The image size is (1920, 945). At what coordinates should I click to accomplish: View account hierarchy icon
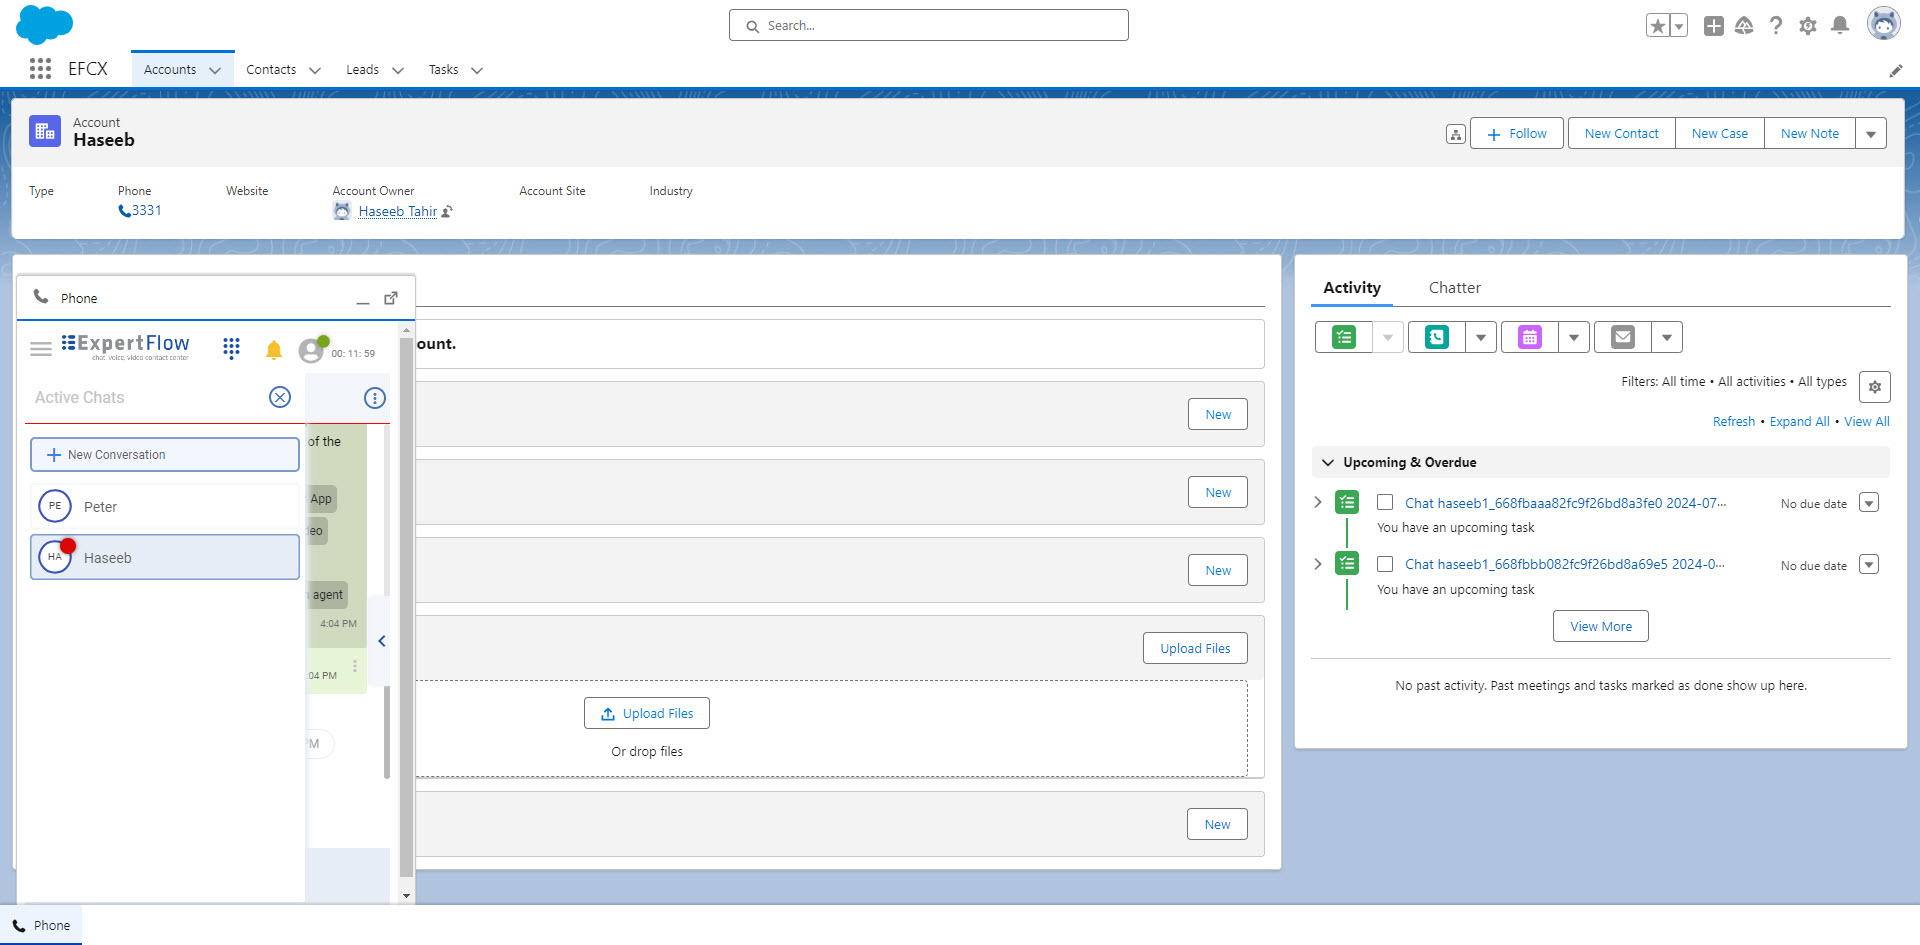tap(1455, 134)
